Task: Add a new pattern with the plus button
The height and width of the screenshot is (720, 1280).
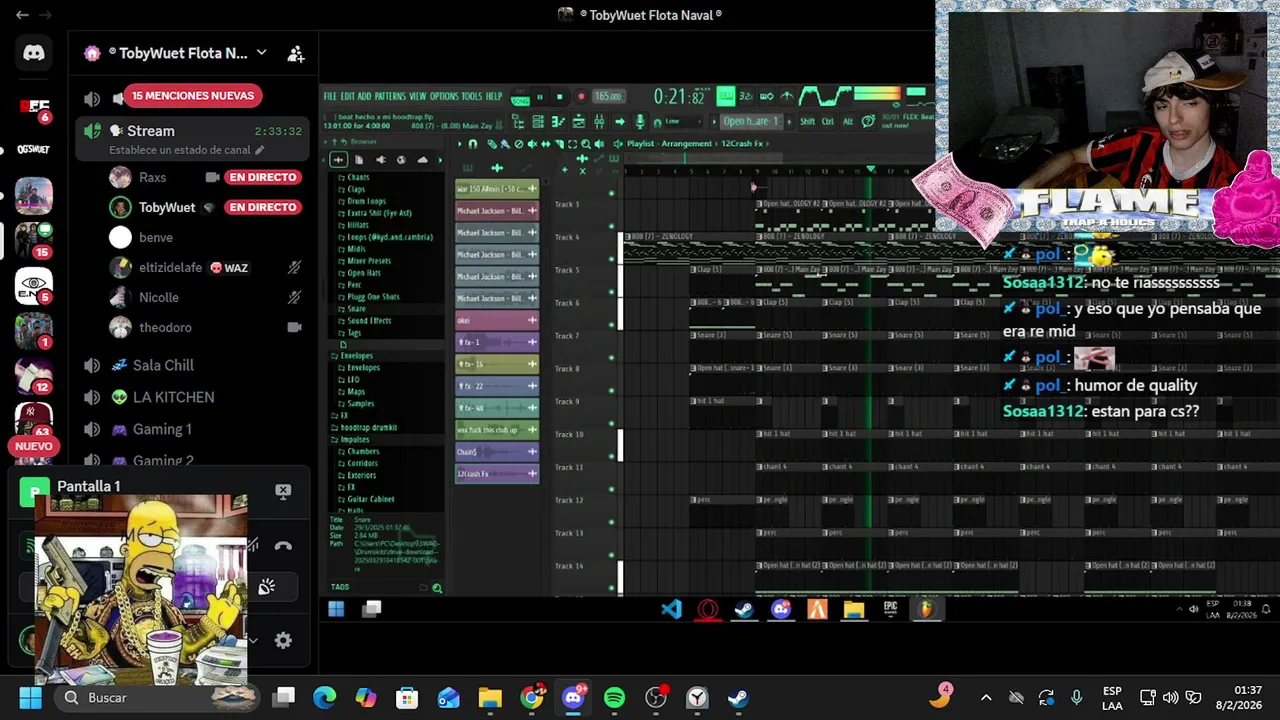Action: tap(788, 121)
